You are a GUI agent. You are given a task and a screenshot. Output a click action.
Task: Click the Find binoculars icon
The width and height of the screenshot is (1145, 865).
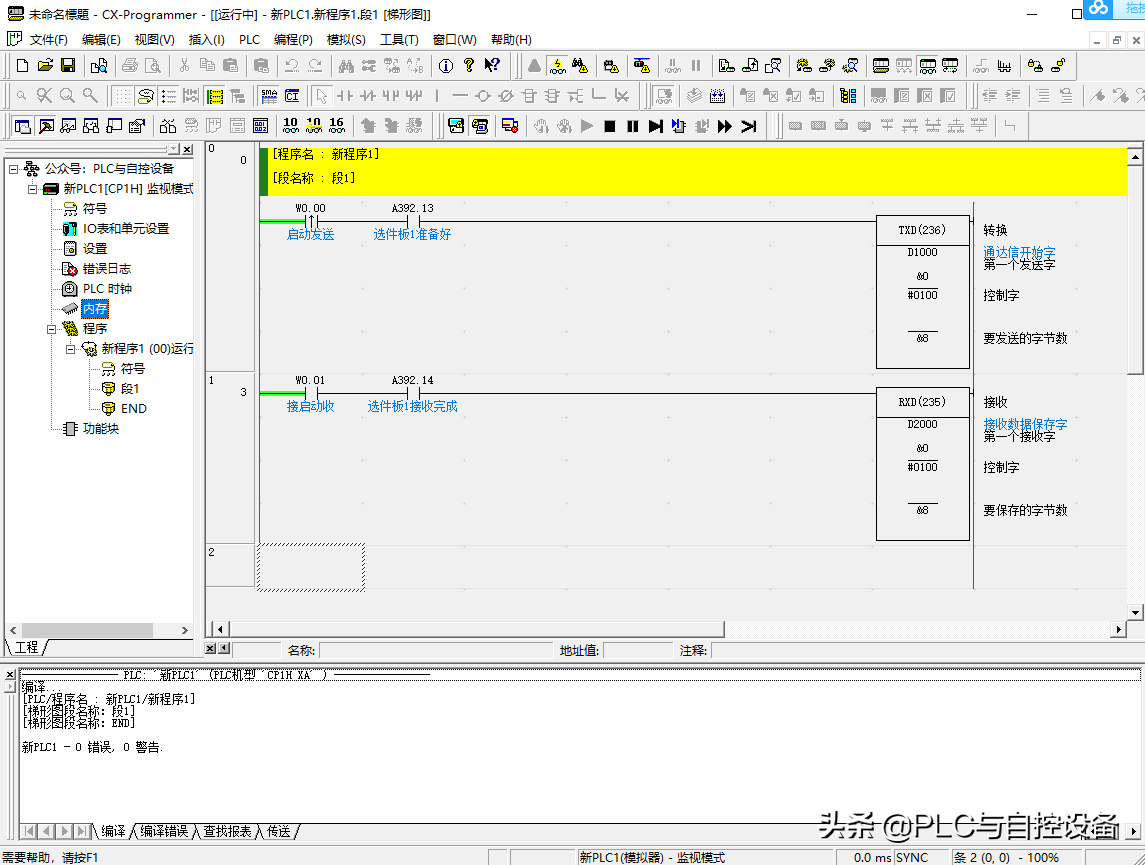[x=346, y=65]
